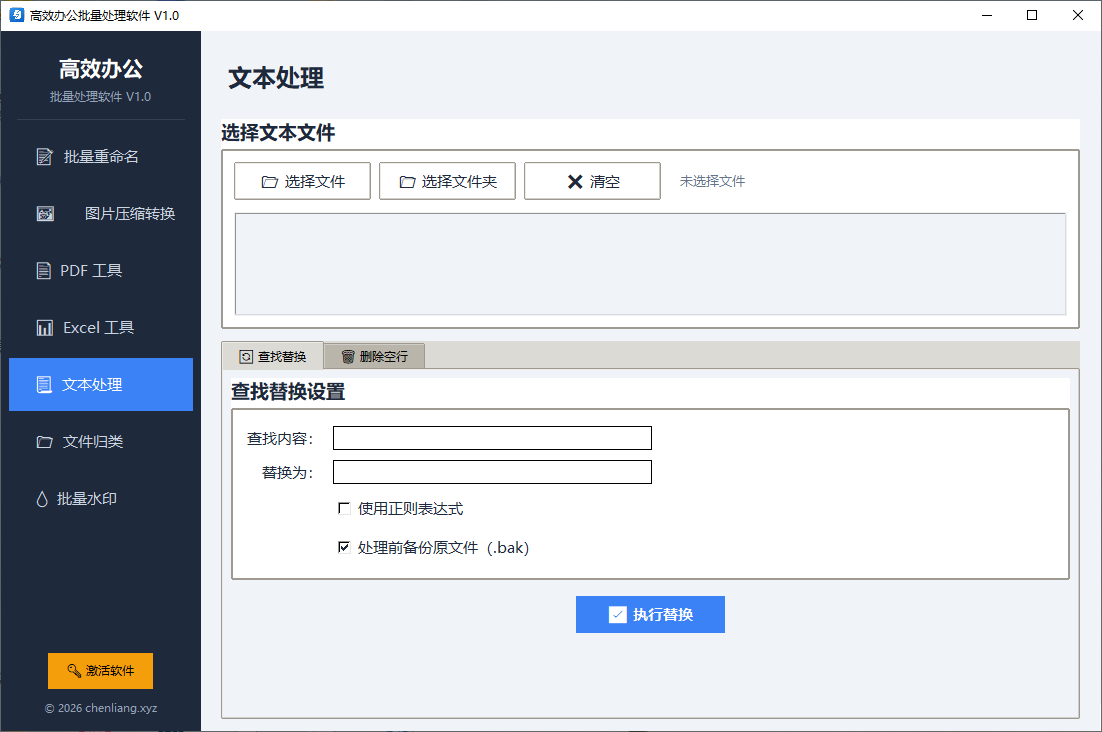Click the Excel bar chart icon
Image resolution: width=1102 pixels, height=732 pixels.
tap(44, 327)
